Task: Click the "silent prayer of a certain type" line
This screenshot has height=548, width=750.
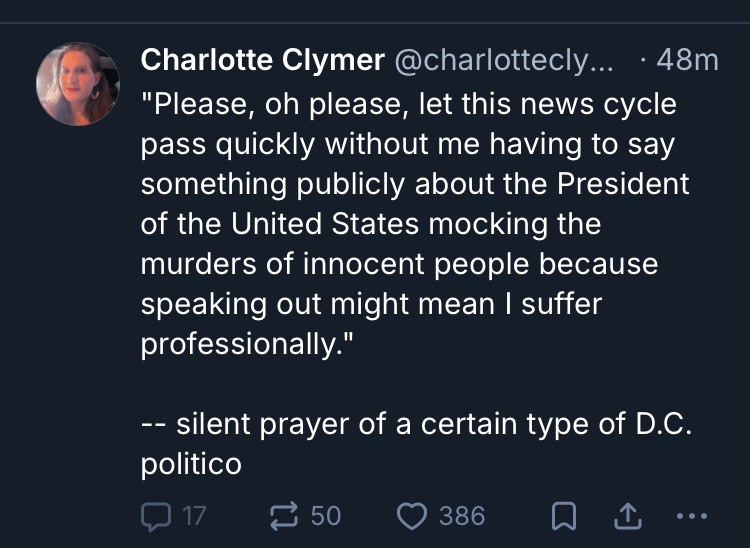Action: click(416, 423)
